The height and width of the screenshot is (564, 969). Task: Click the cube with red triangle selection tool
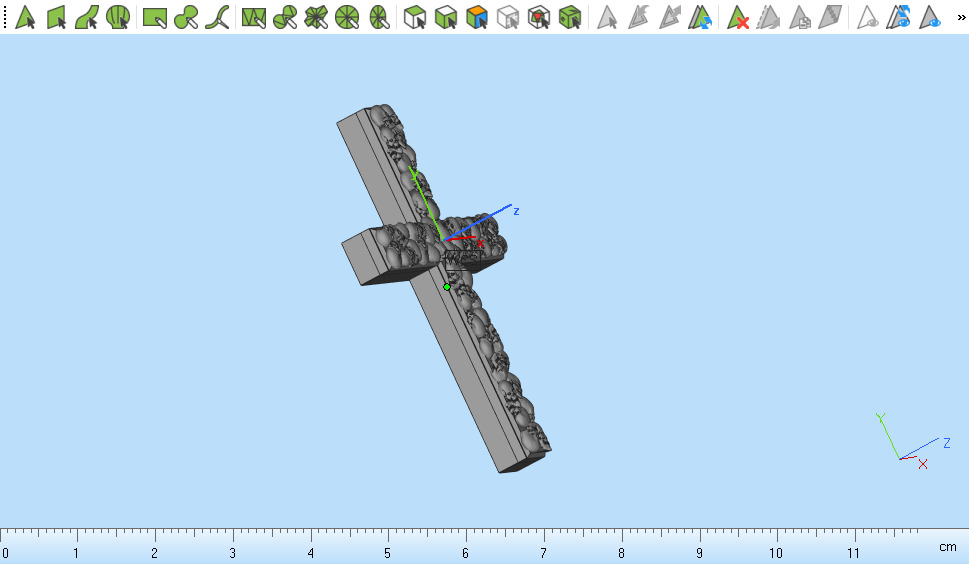(539, 17)
